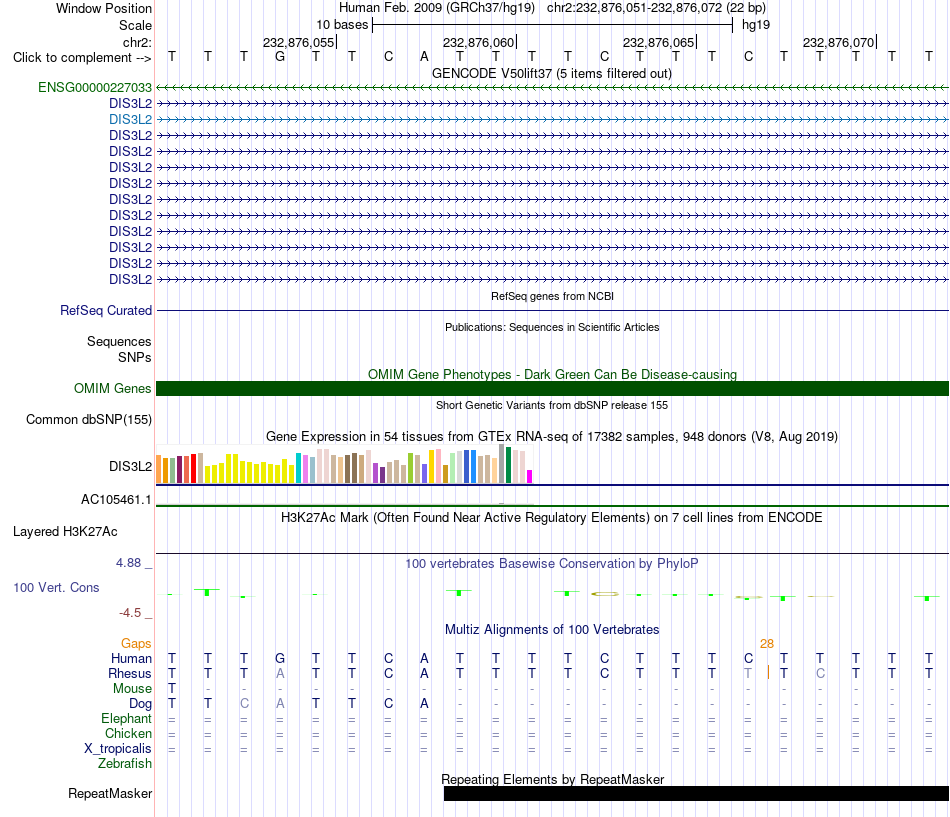
Task: Click coordinates chr2:232,876,051-232,876,072 (22 bp)
Action: pos(656,8)
